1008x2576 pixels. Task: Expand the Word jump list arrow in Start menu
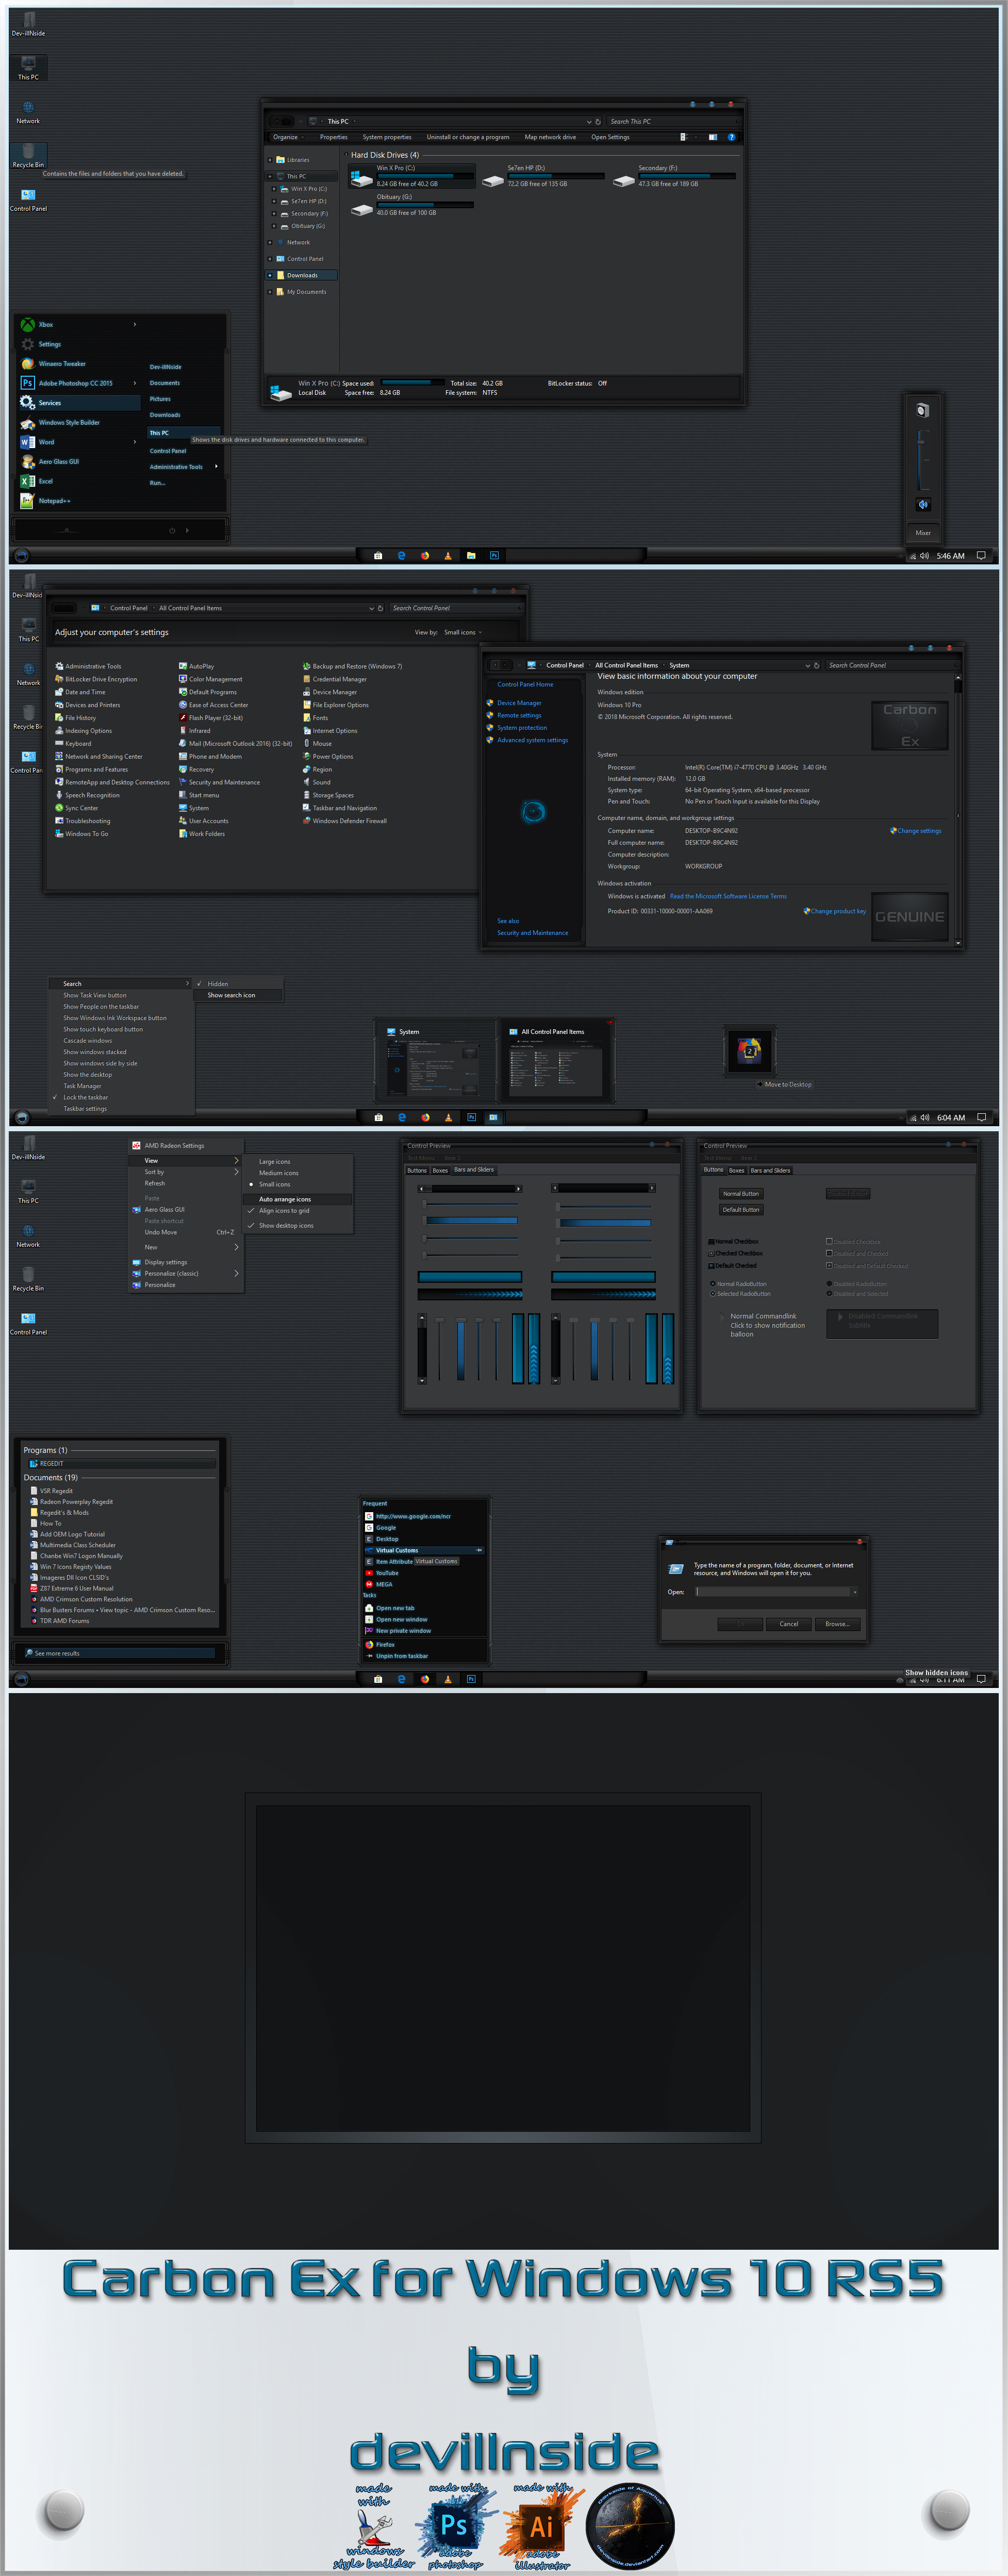(135, 441)
